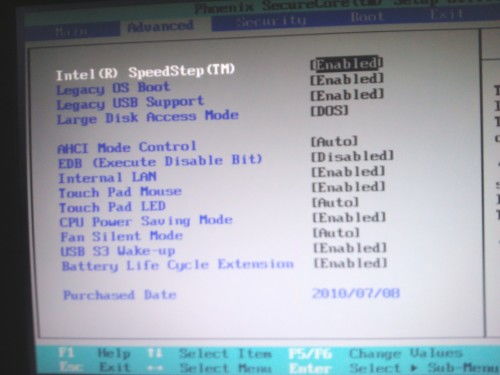Toggle Legacy OS Boot Enabled value
Image resolution: width=500 pixels, height=375 pixels.
coord(347,79)
